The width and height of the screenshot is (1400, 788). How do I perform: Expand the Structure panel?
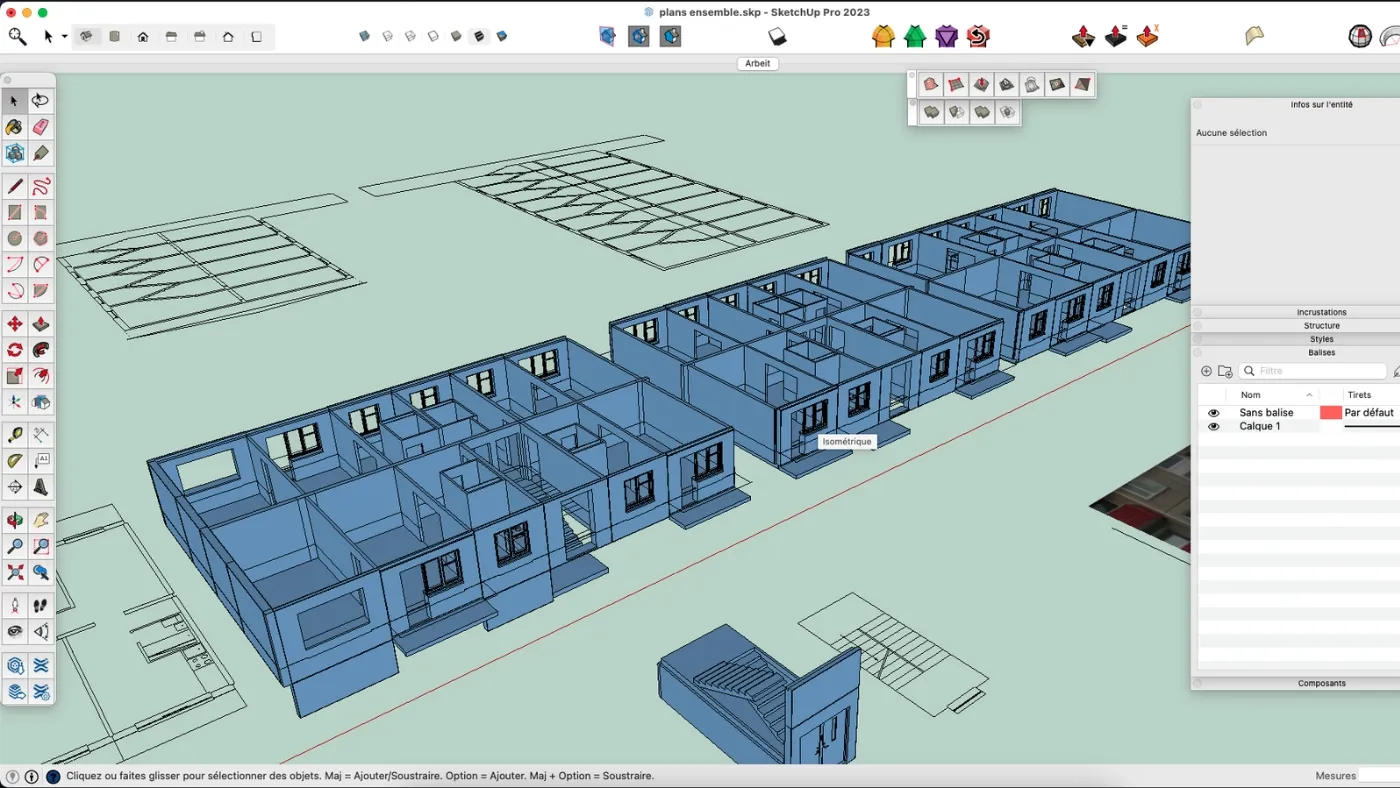[x=1322, y=326]
